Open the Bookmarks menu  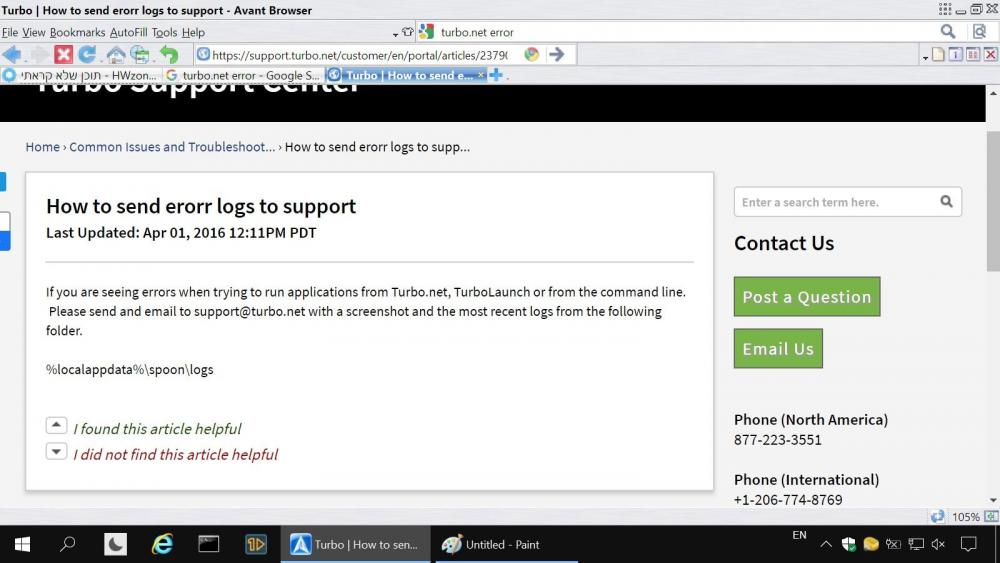pyautogui.click(x=77, y=32)
